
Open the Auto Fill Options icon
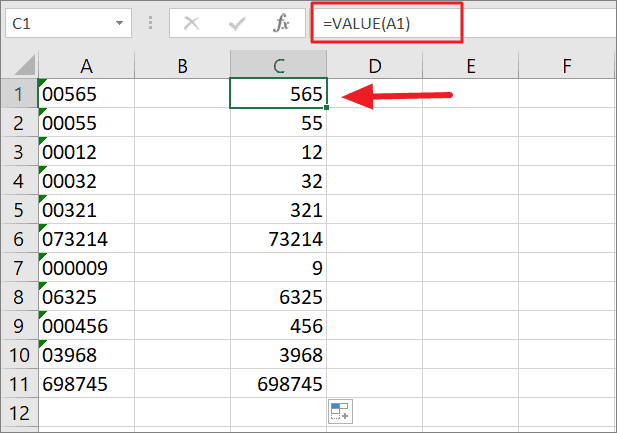click(340, 411)
